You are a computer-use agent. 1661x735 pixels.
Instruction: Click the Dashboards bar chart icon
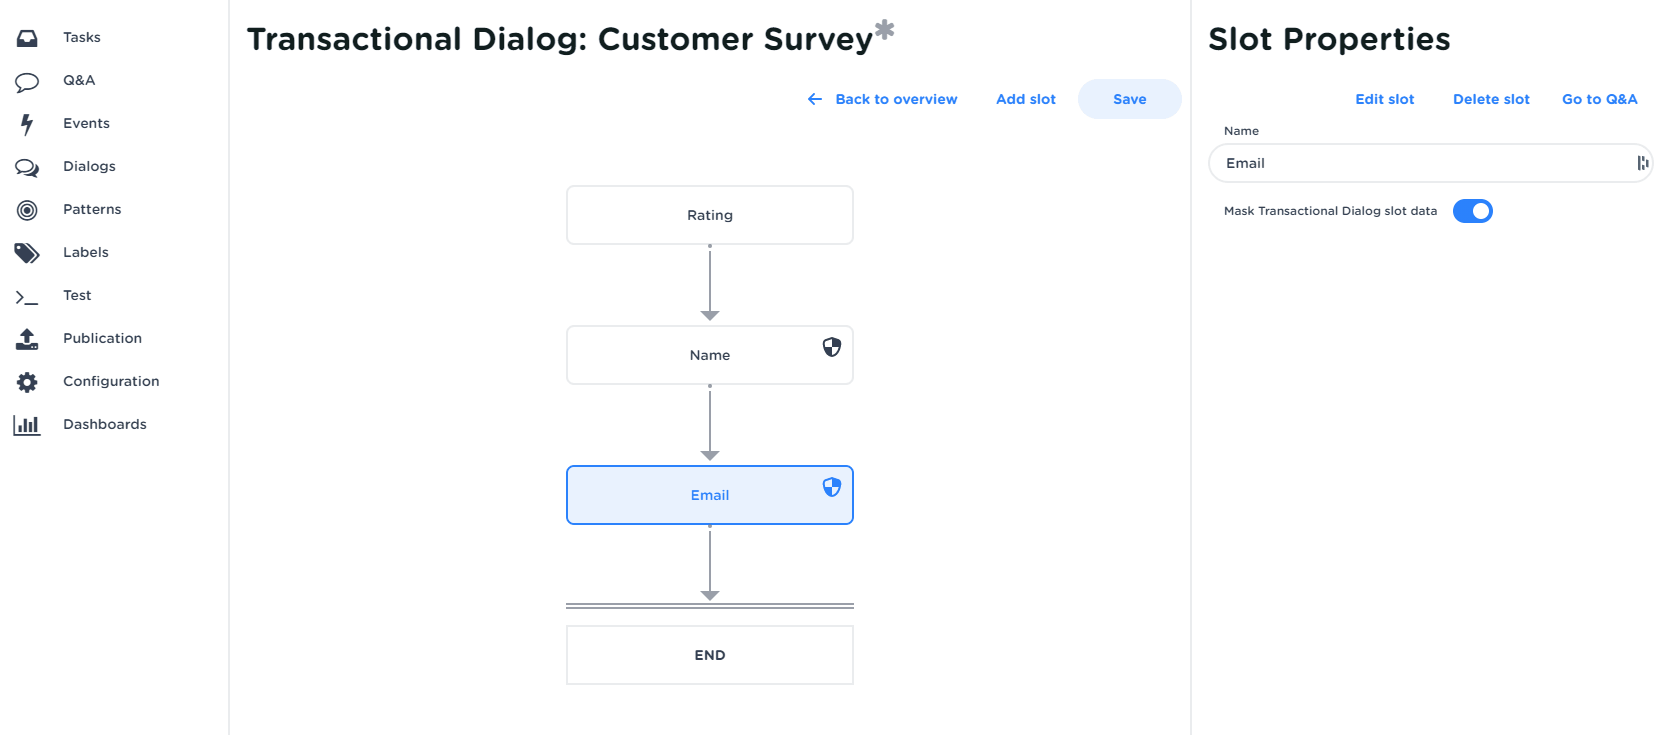27,425
